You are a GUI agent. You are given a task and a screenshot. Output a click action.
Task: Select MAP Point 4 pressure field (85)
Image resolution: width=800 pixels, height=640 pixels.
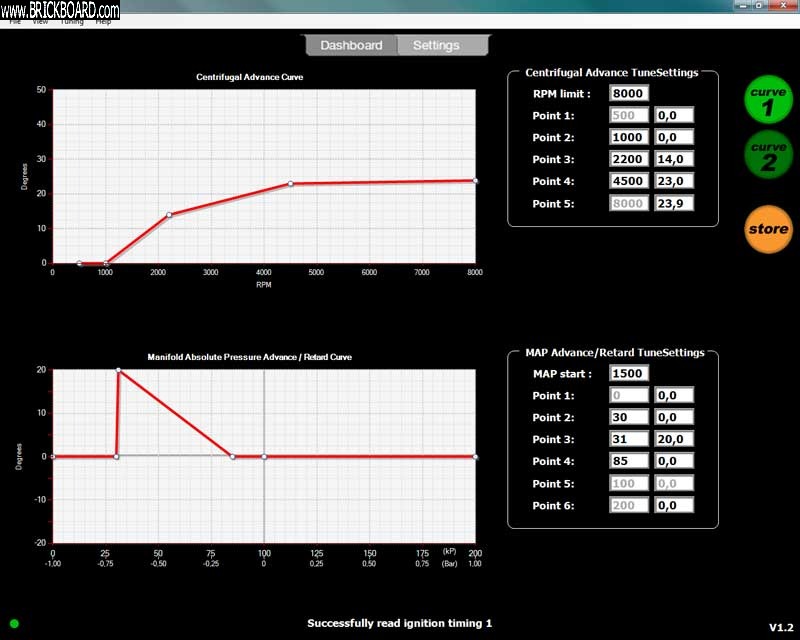[629, 461]
